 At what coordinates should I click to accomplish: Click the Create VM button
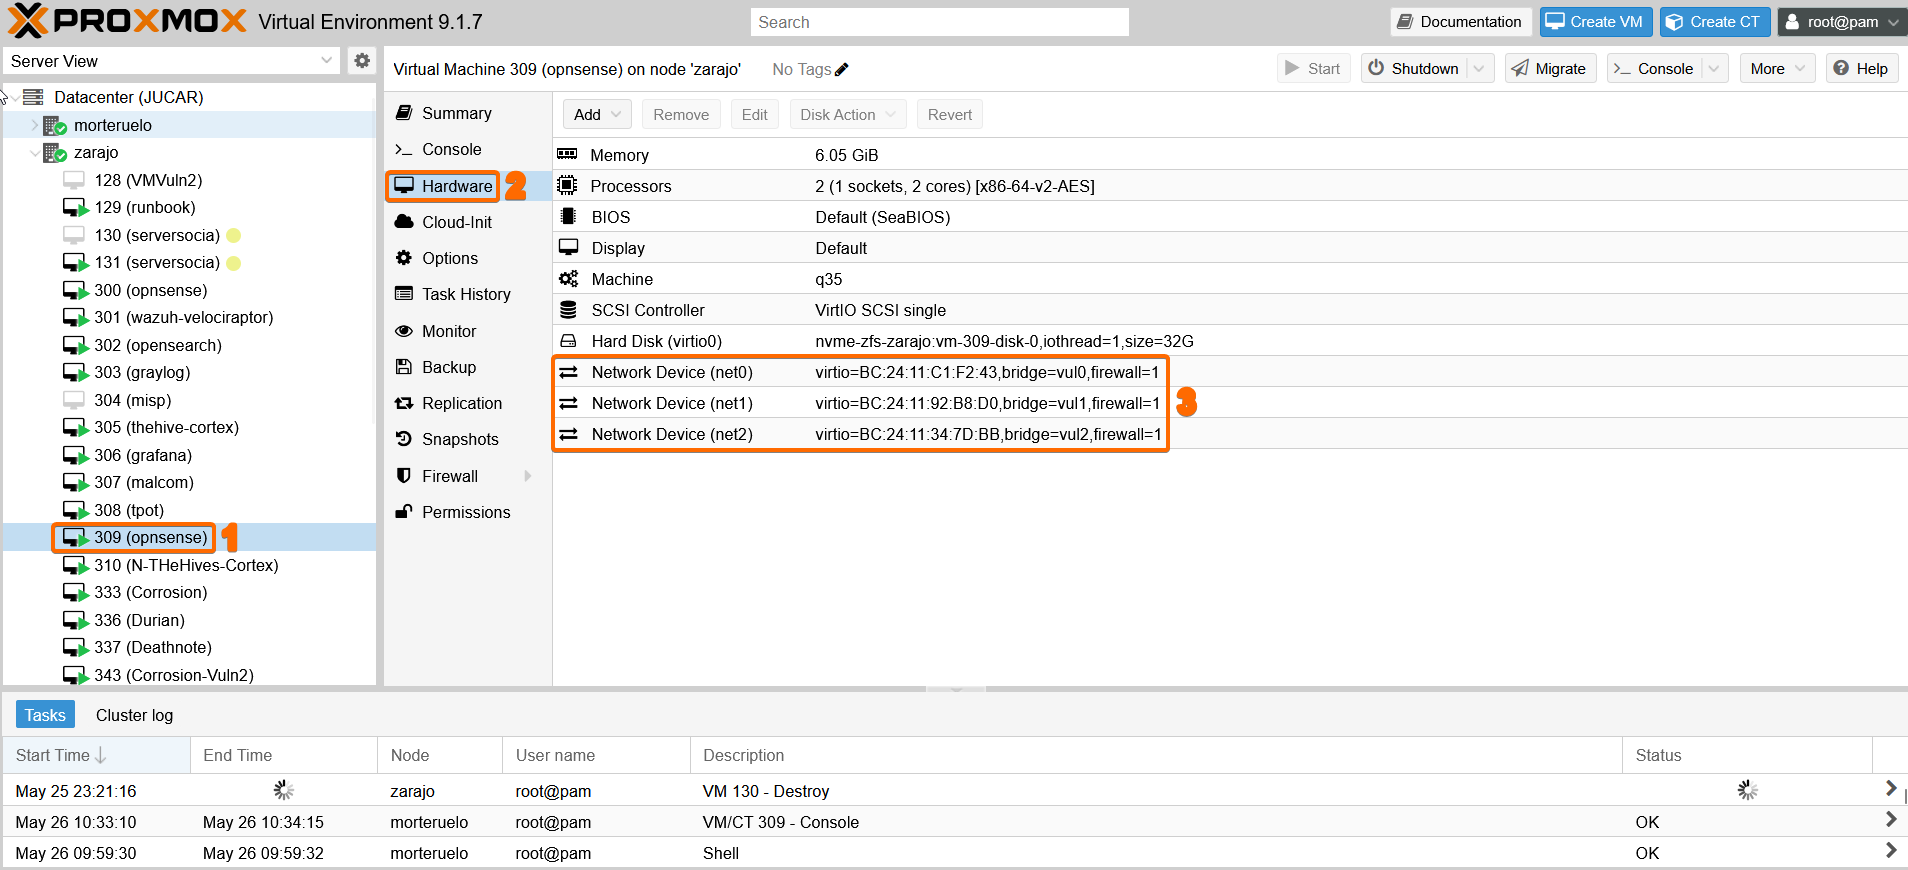coord(1595,22)
